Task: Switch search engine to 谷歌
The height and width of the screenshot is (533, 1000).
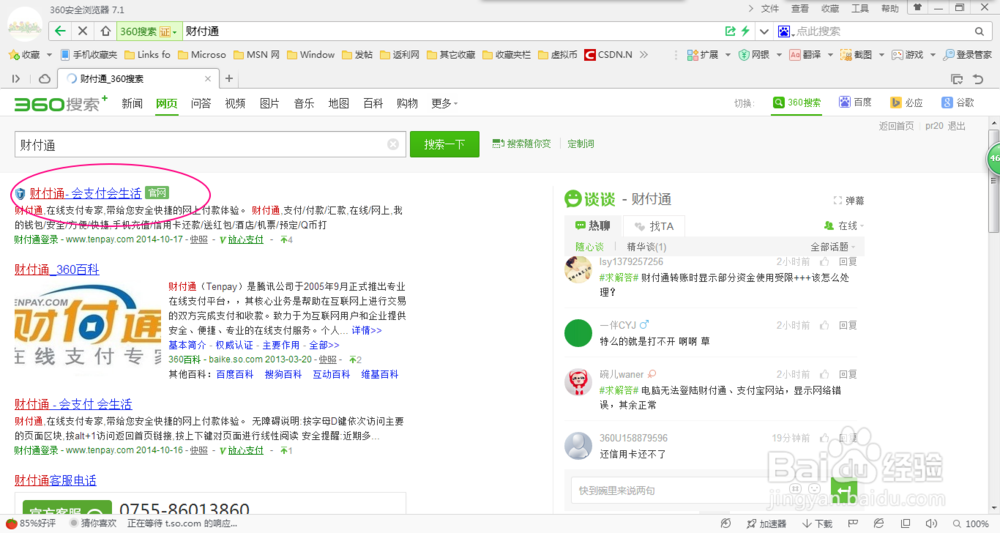Action: tap(958, 103)
